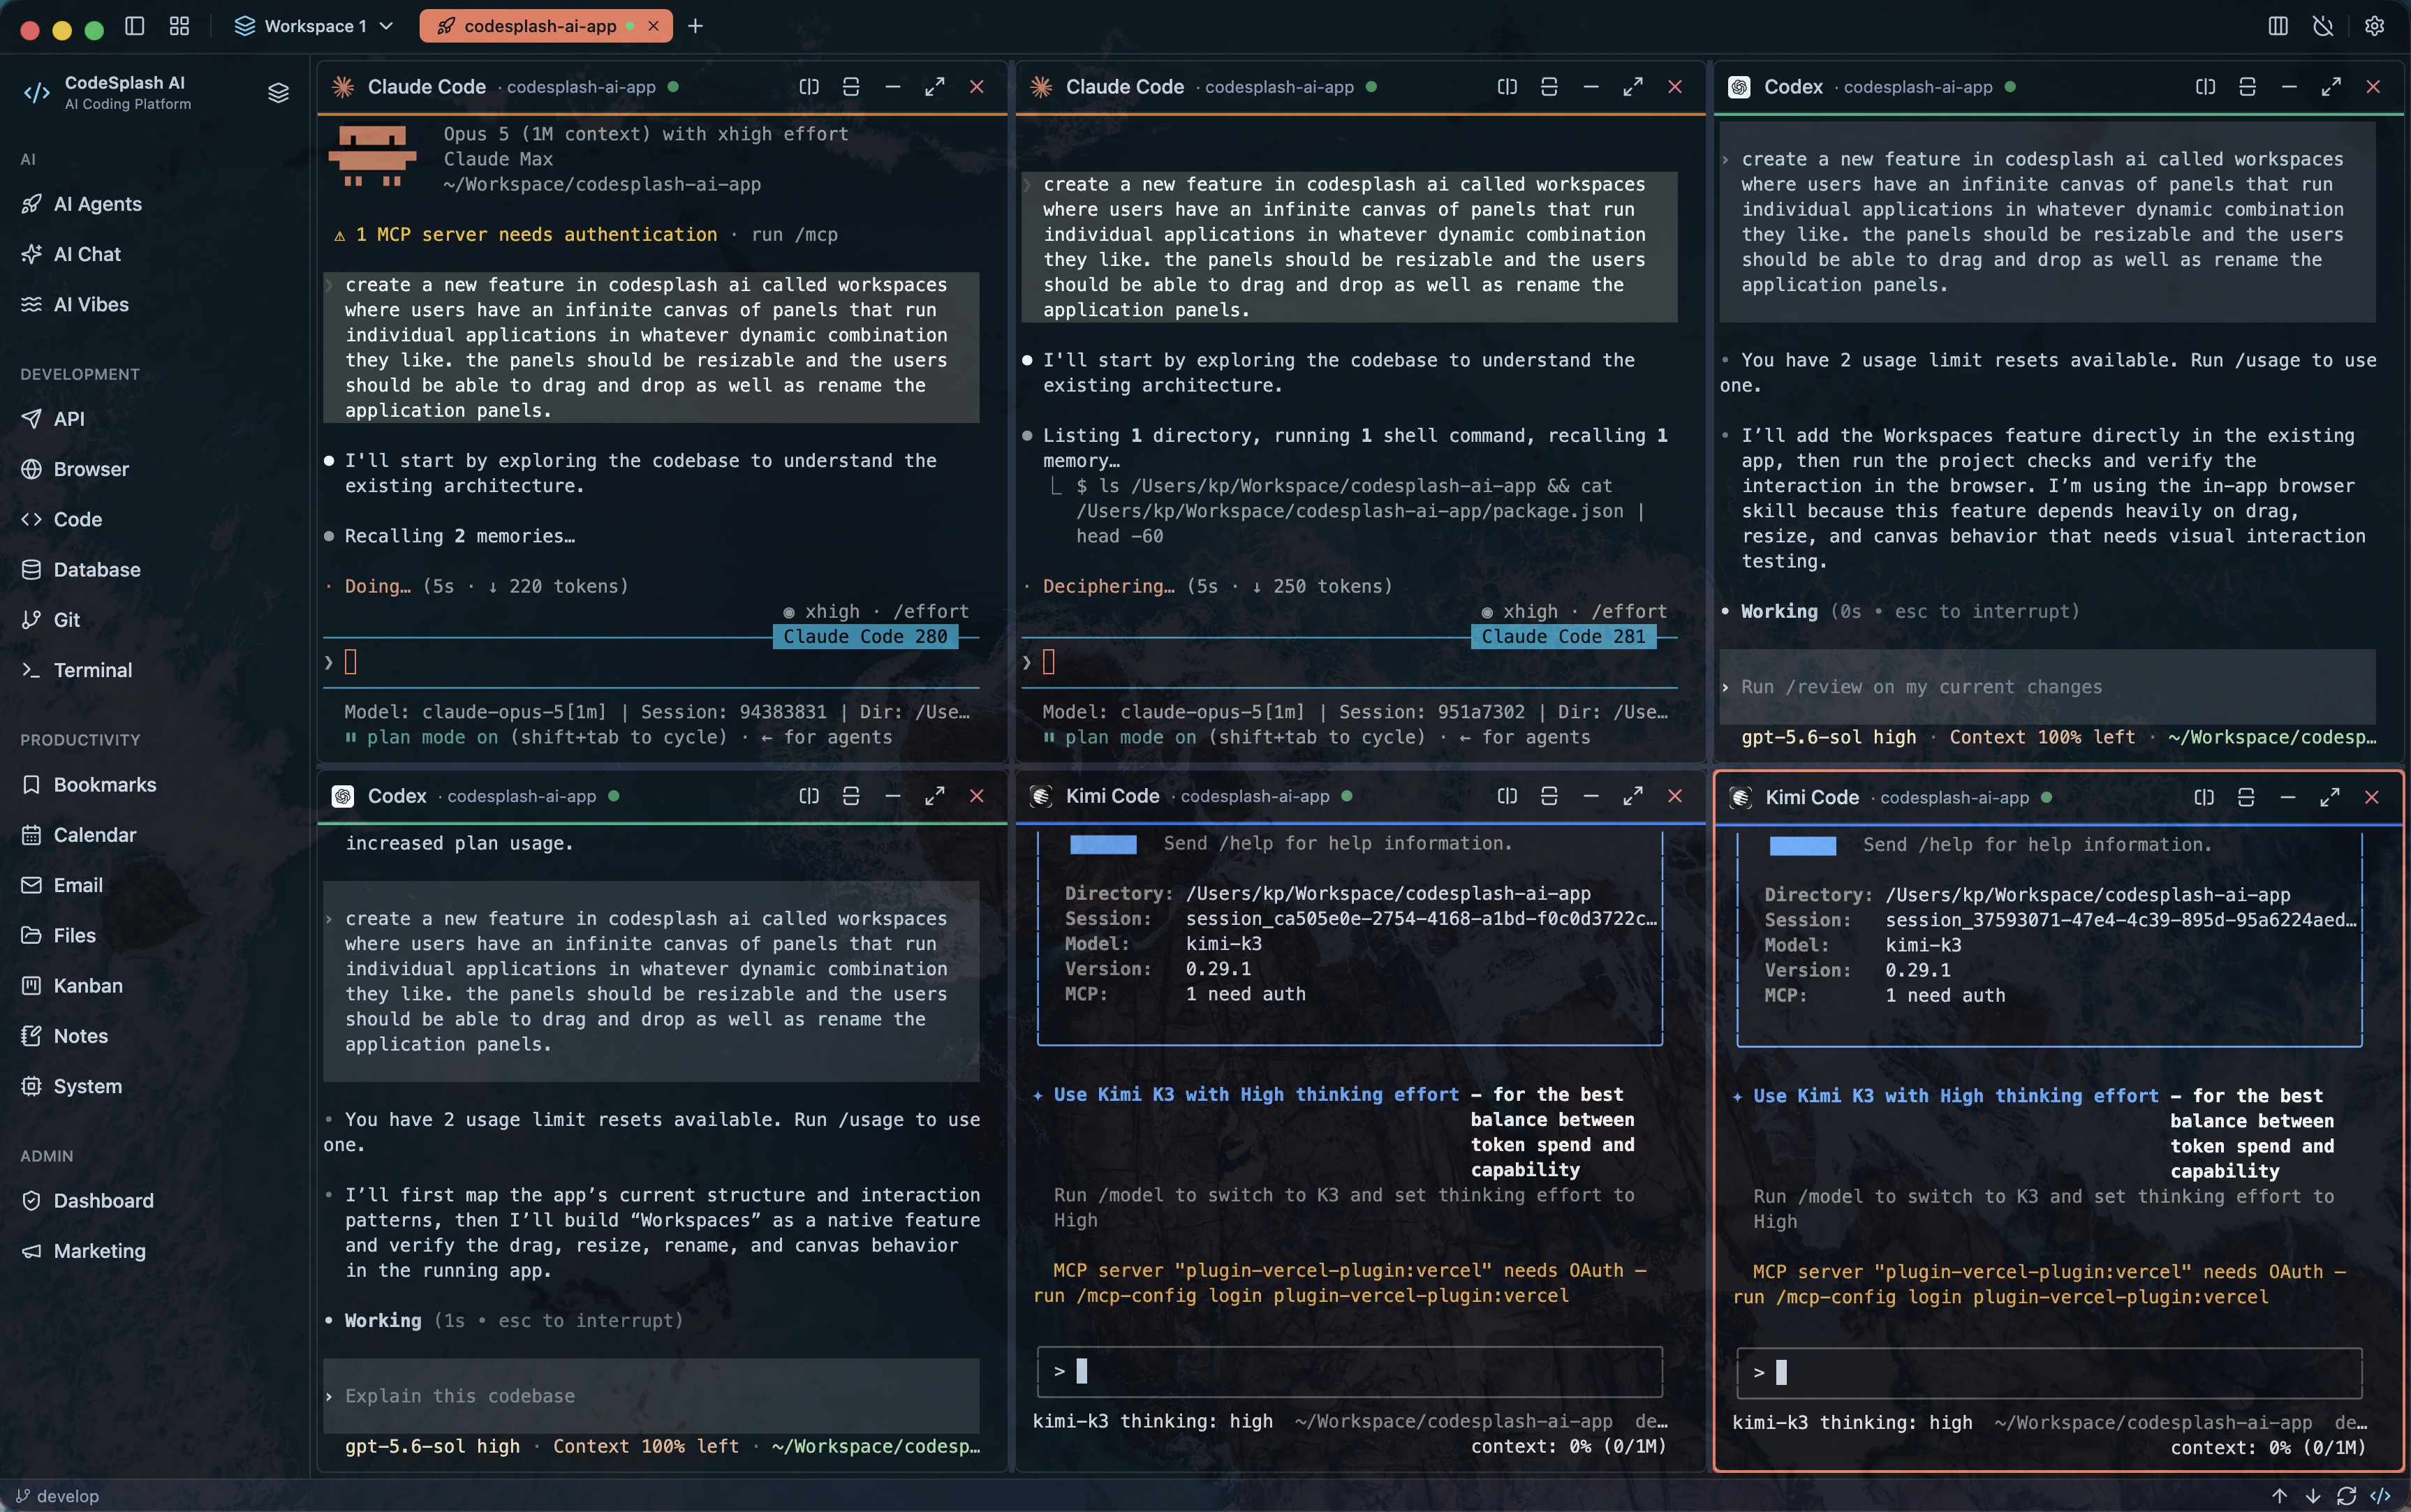The image size is (2411, 1512).
Task: Open the stacked layers icon beside CodeSplash AI
Action: click(x=278, y=93)
